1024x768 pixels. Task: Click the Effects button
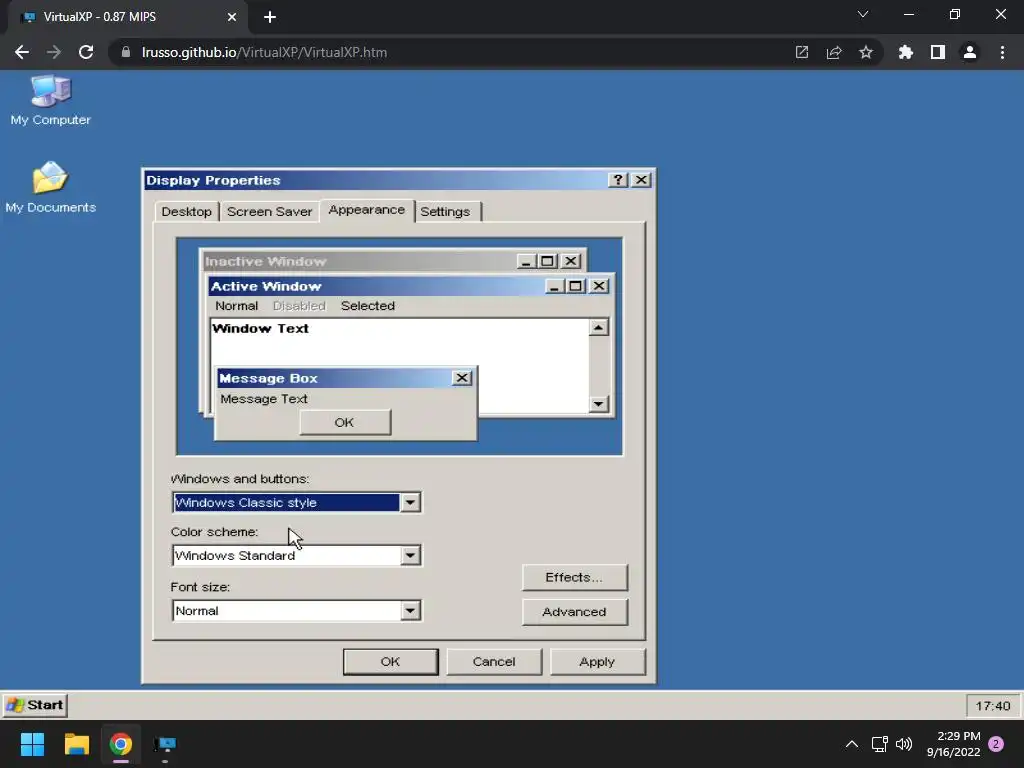click(x=574, y=577)
